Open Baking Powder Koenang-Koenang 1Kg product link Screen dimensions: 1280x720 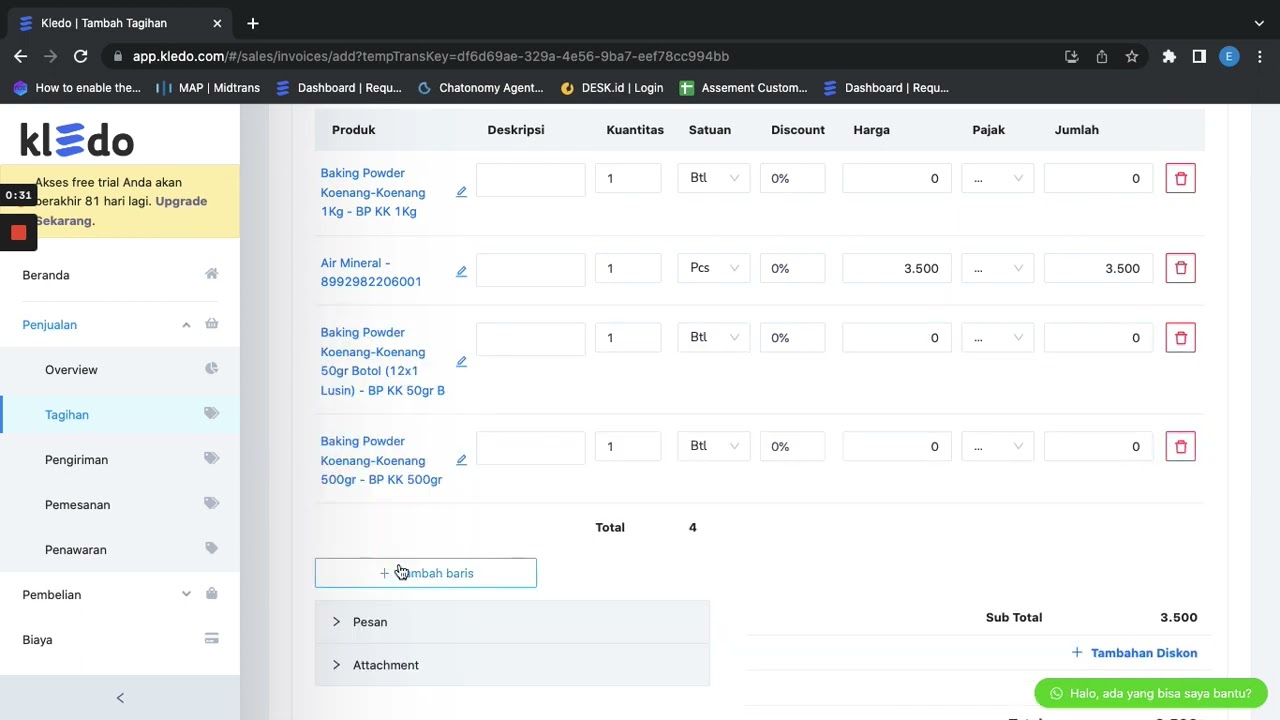[373, 192]
